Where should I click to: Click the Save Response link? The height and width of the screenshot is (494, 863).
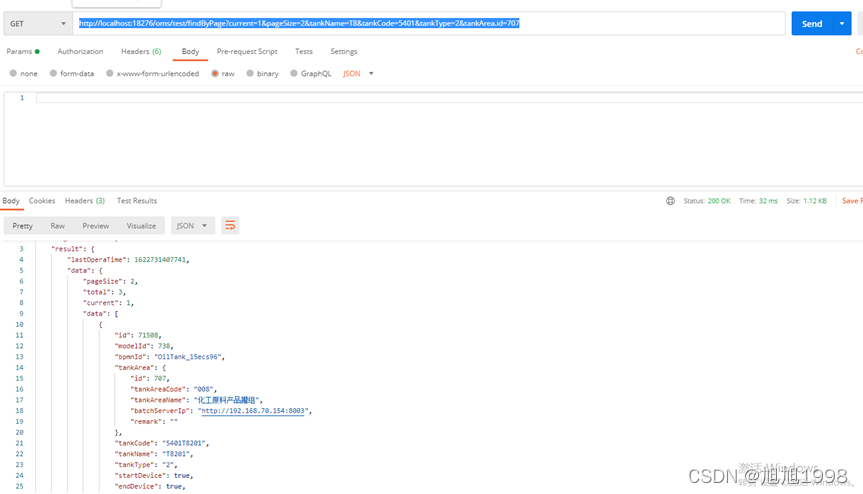point(852,201)
